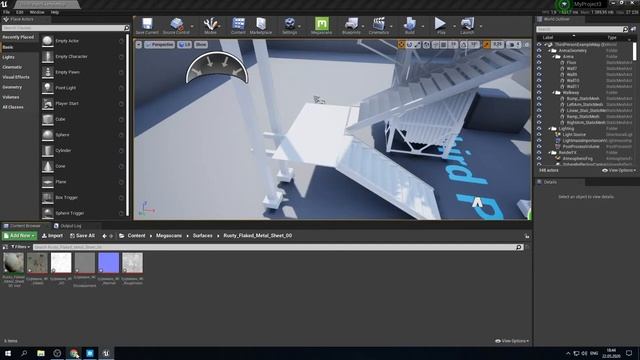Navigate to Surfaces in breadcrumb path

(x=202, y=236)
